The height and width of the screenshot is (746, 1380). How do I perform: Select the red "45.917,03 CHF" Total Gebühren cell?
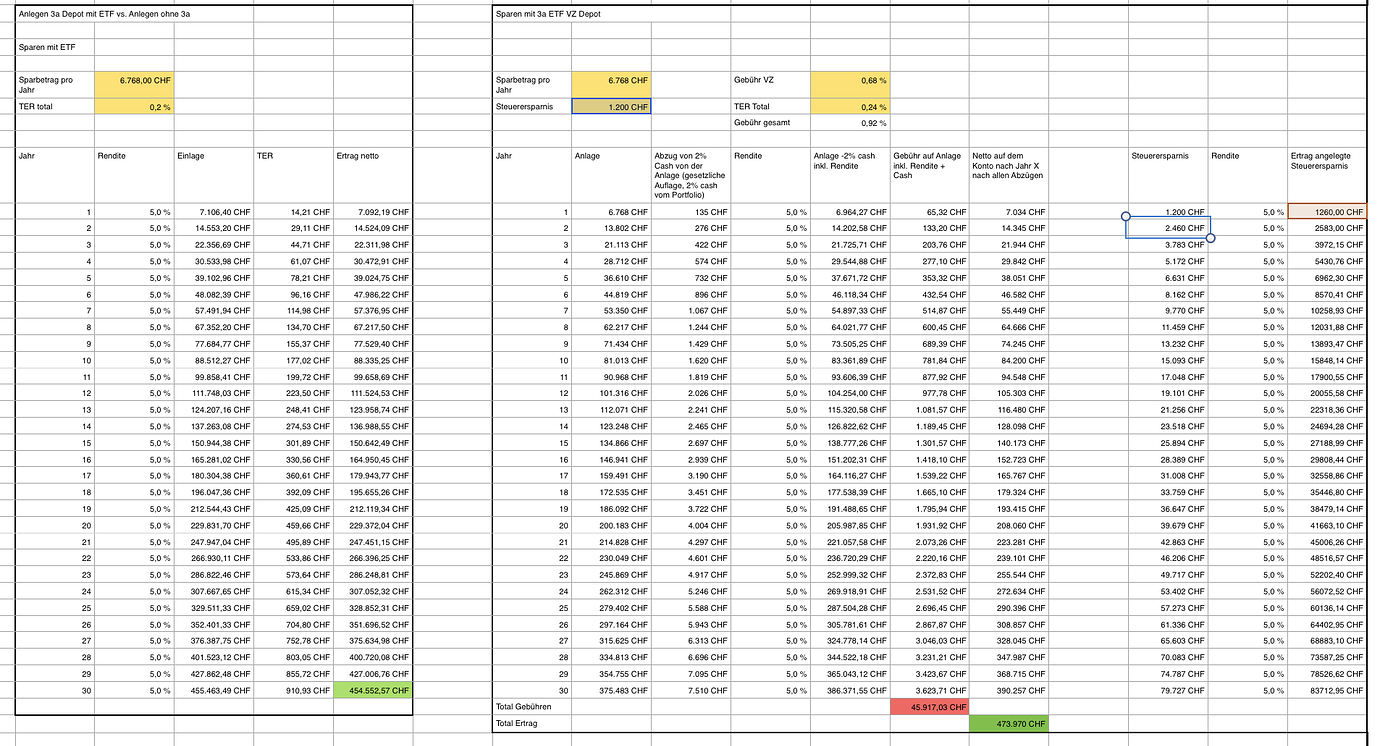(x=930, y=707)
